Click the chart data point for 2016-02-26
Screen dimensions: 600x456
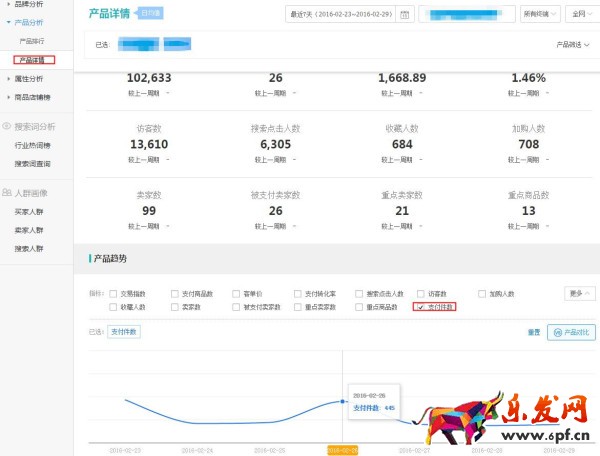[343, 401]
